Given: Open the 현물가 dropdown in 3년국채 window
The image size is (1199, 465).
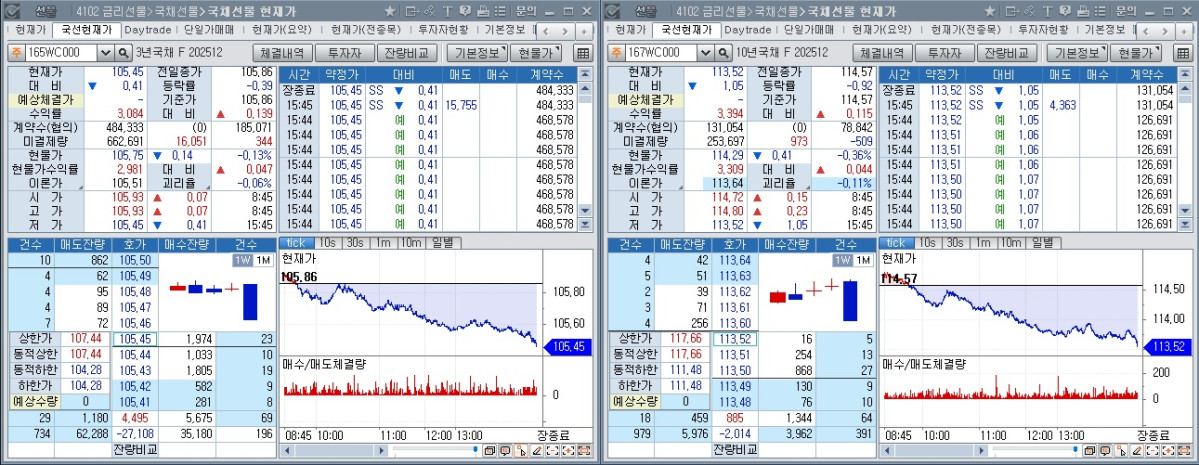Looking at the screenshot, I should (536, 53).
